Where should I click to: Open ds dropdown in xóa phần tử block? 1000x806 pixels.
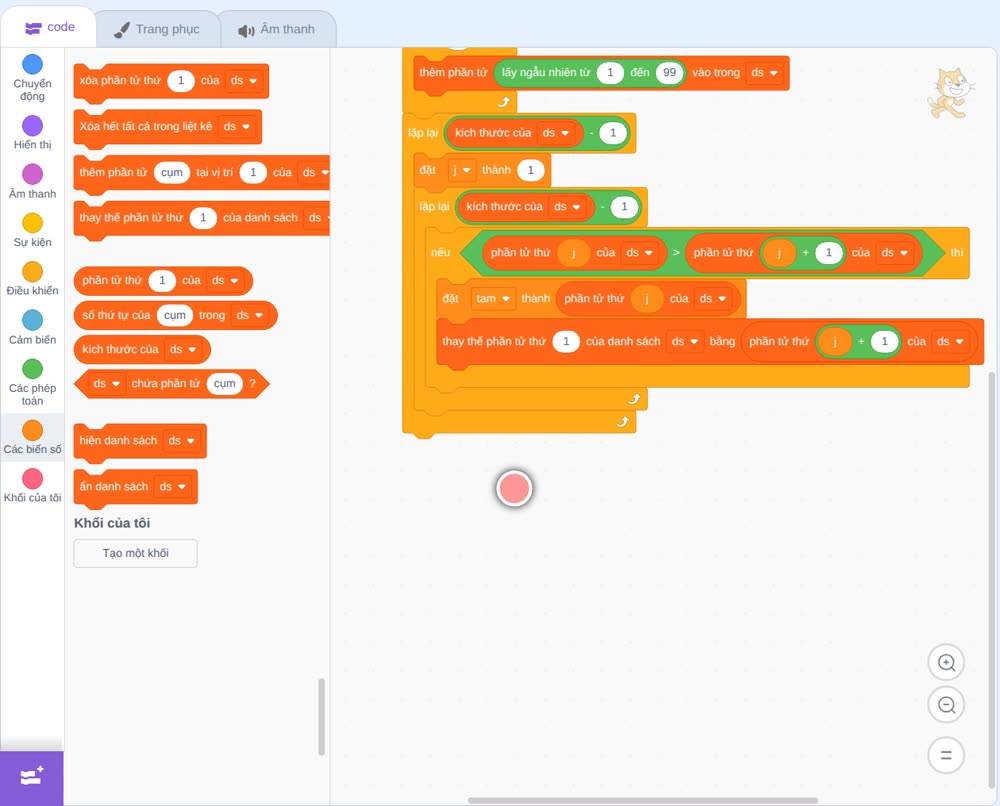point(244,80)
